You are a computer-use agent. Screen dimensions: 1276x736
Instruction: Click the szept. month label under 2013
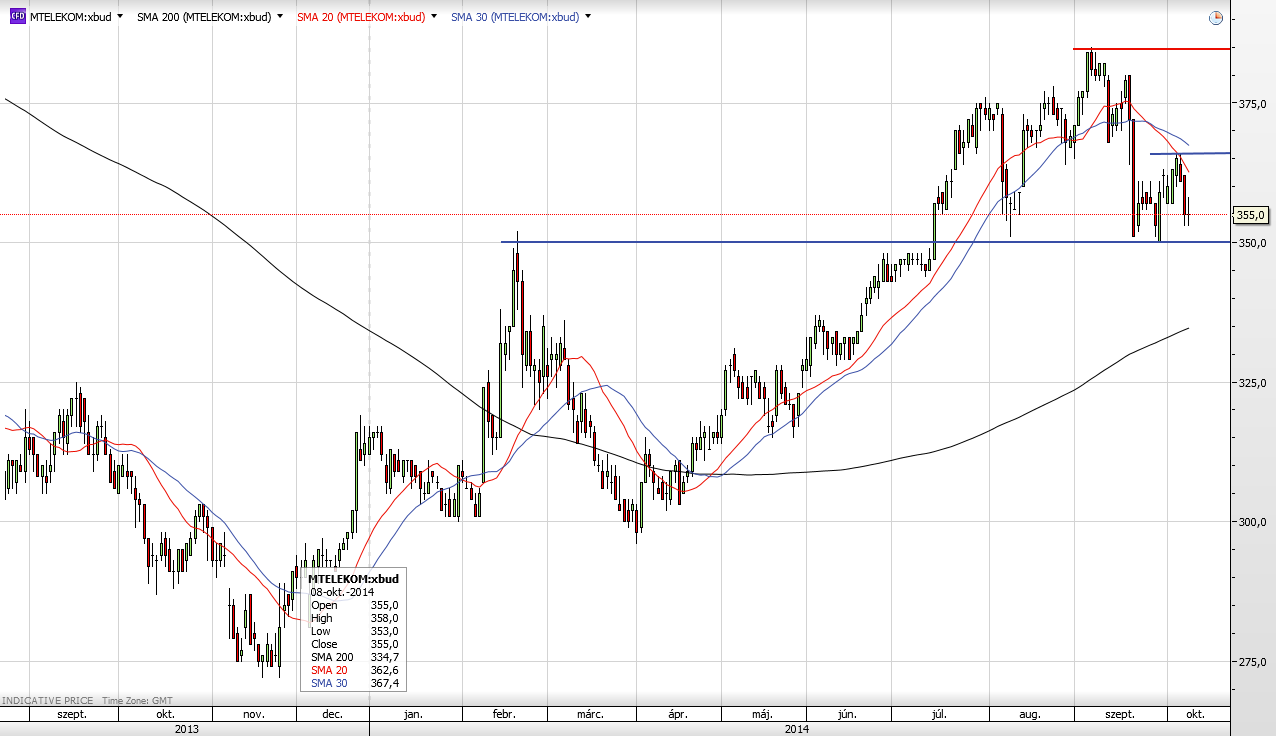(73, 715)
